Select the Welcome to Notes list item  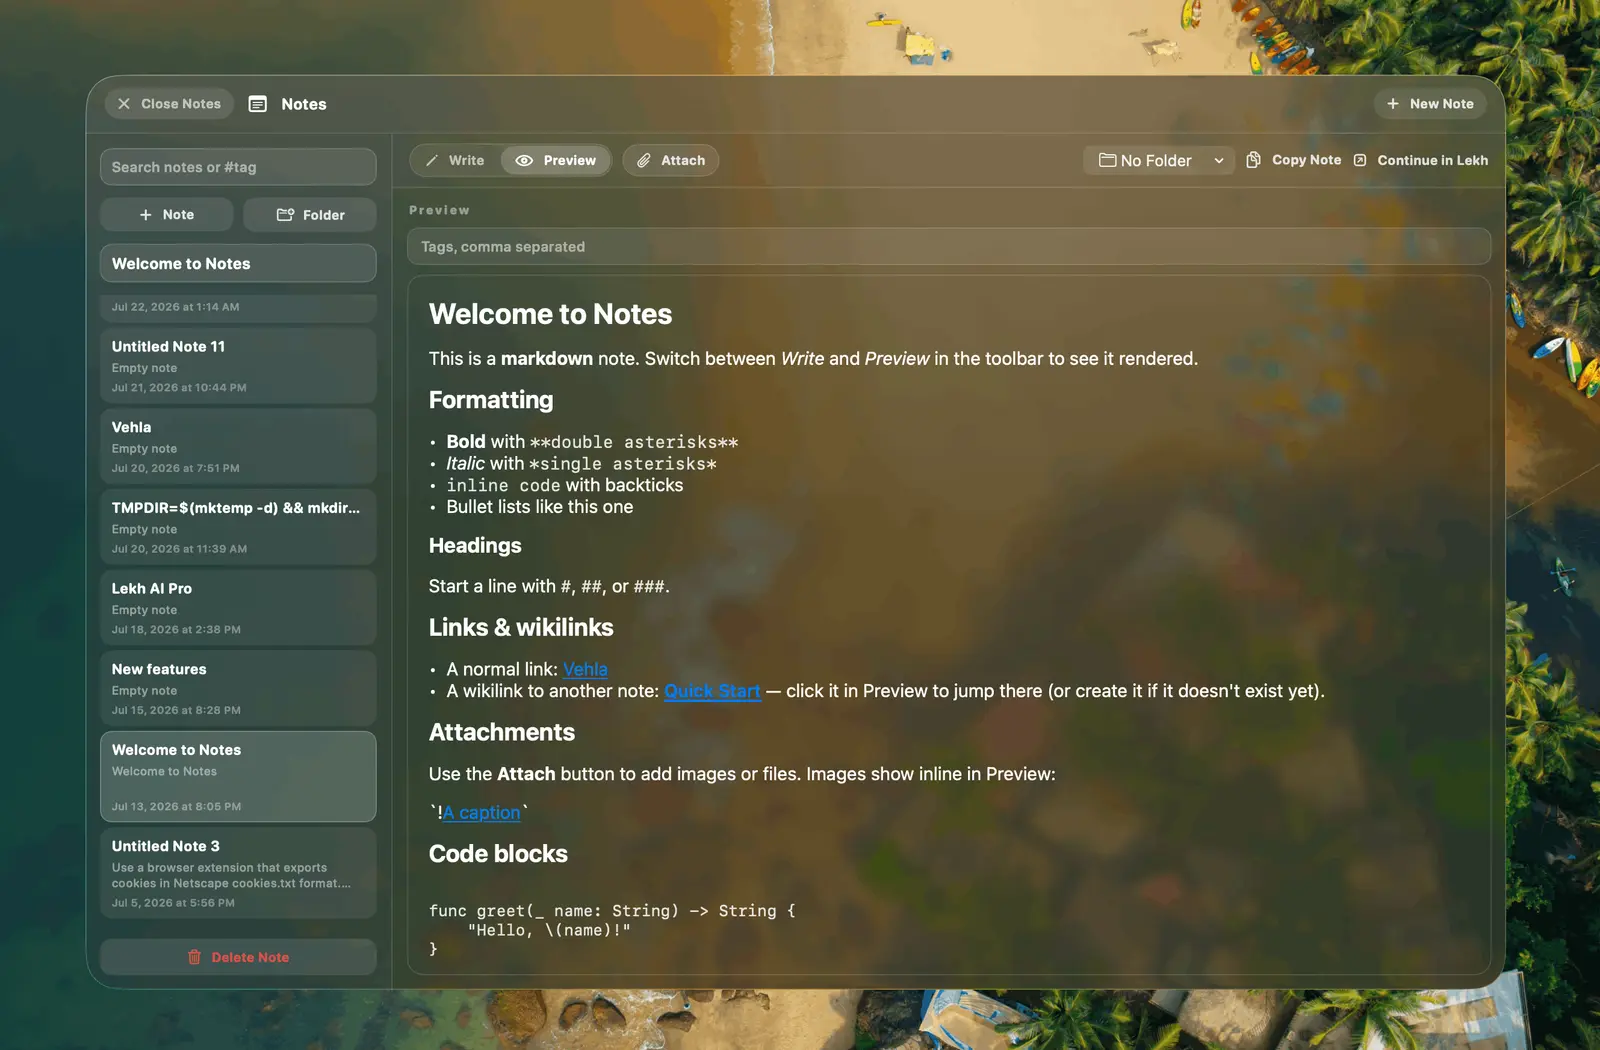(x=238, y=777)
